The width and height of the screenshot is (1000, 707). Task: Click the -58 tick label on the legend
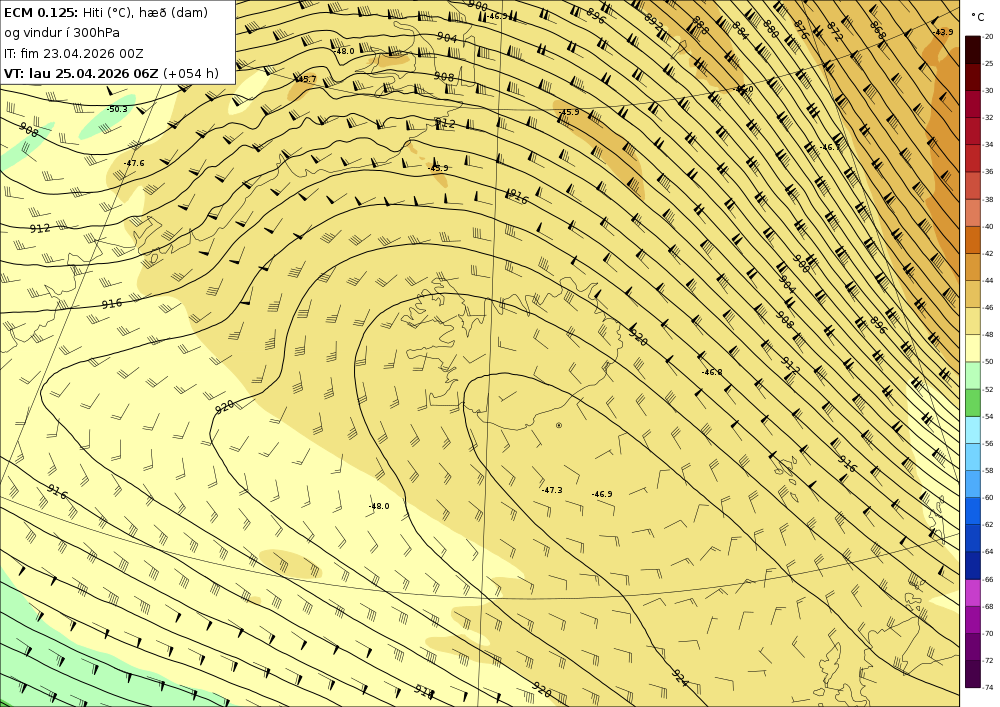tap(988, 470)
